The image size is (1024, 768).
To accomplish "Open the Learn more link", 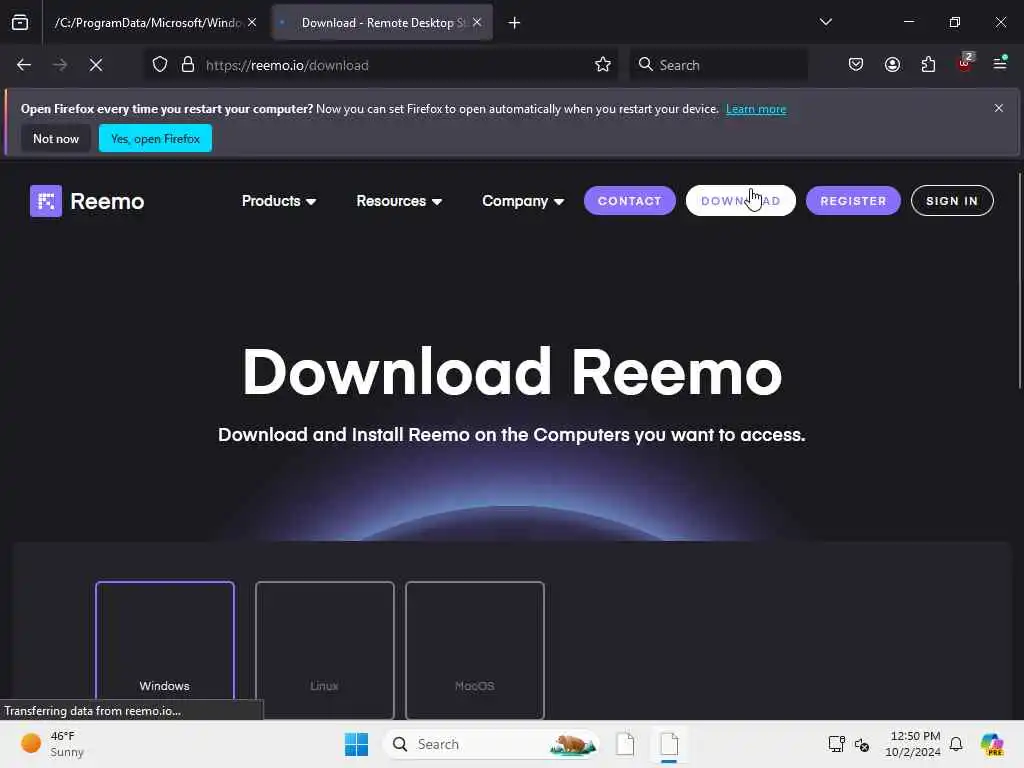I will (x=756, y=109).
